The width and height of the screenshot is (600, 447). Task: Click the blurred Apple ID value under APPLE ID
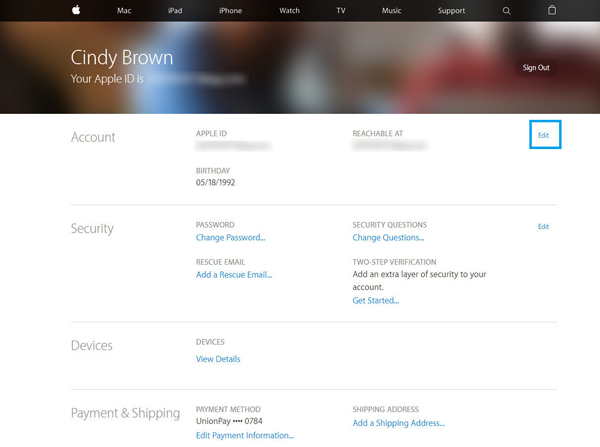tap(233, 146)
